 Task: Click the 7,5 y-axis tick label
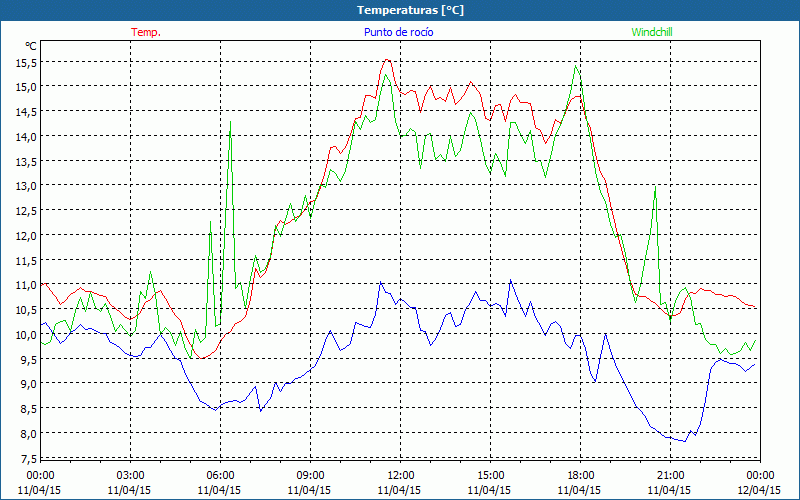pyautogui.click(x=29, y=458)
